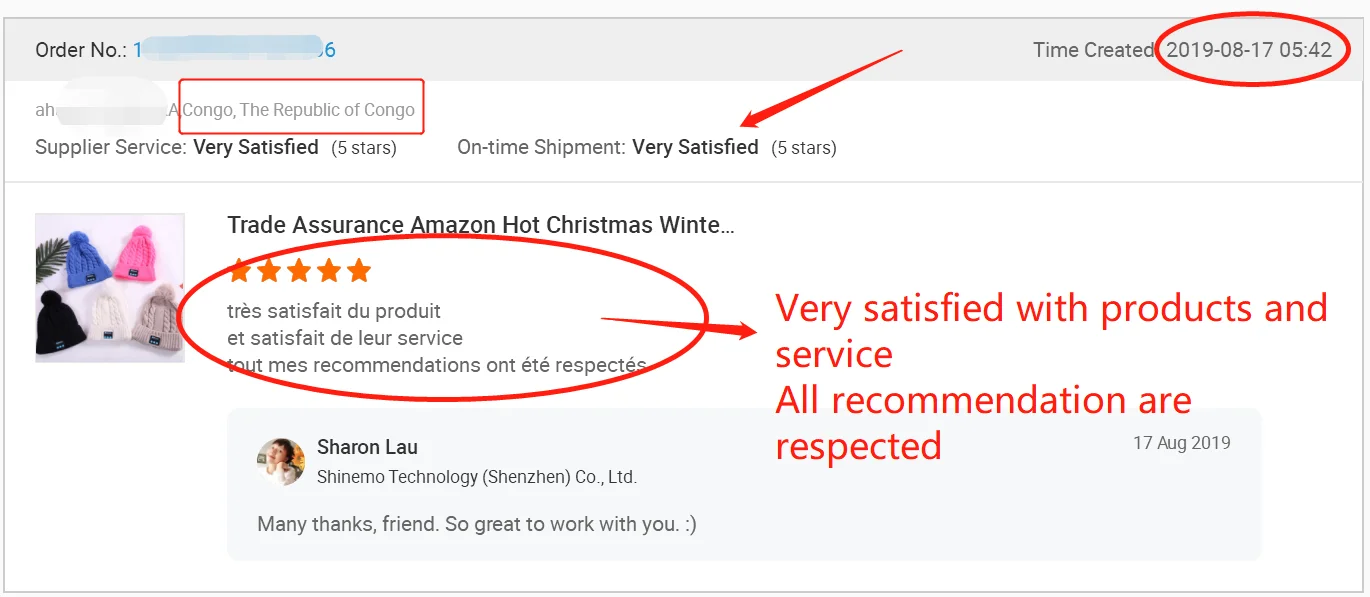
Task: Click Sharon Lau's profile avatar
Action: (281, 461)
